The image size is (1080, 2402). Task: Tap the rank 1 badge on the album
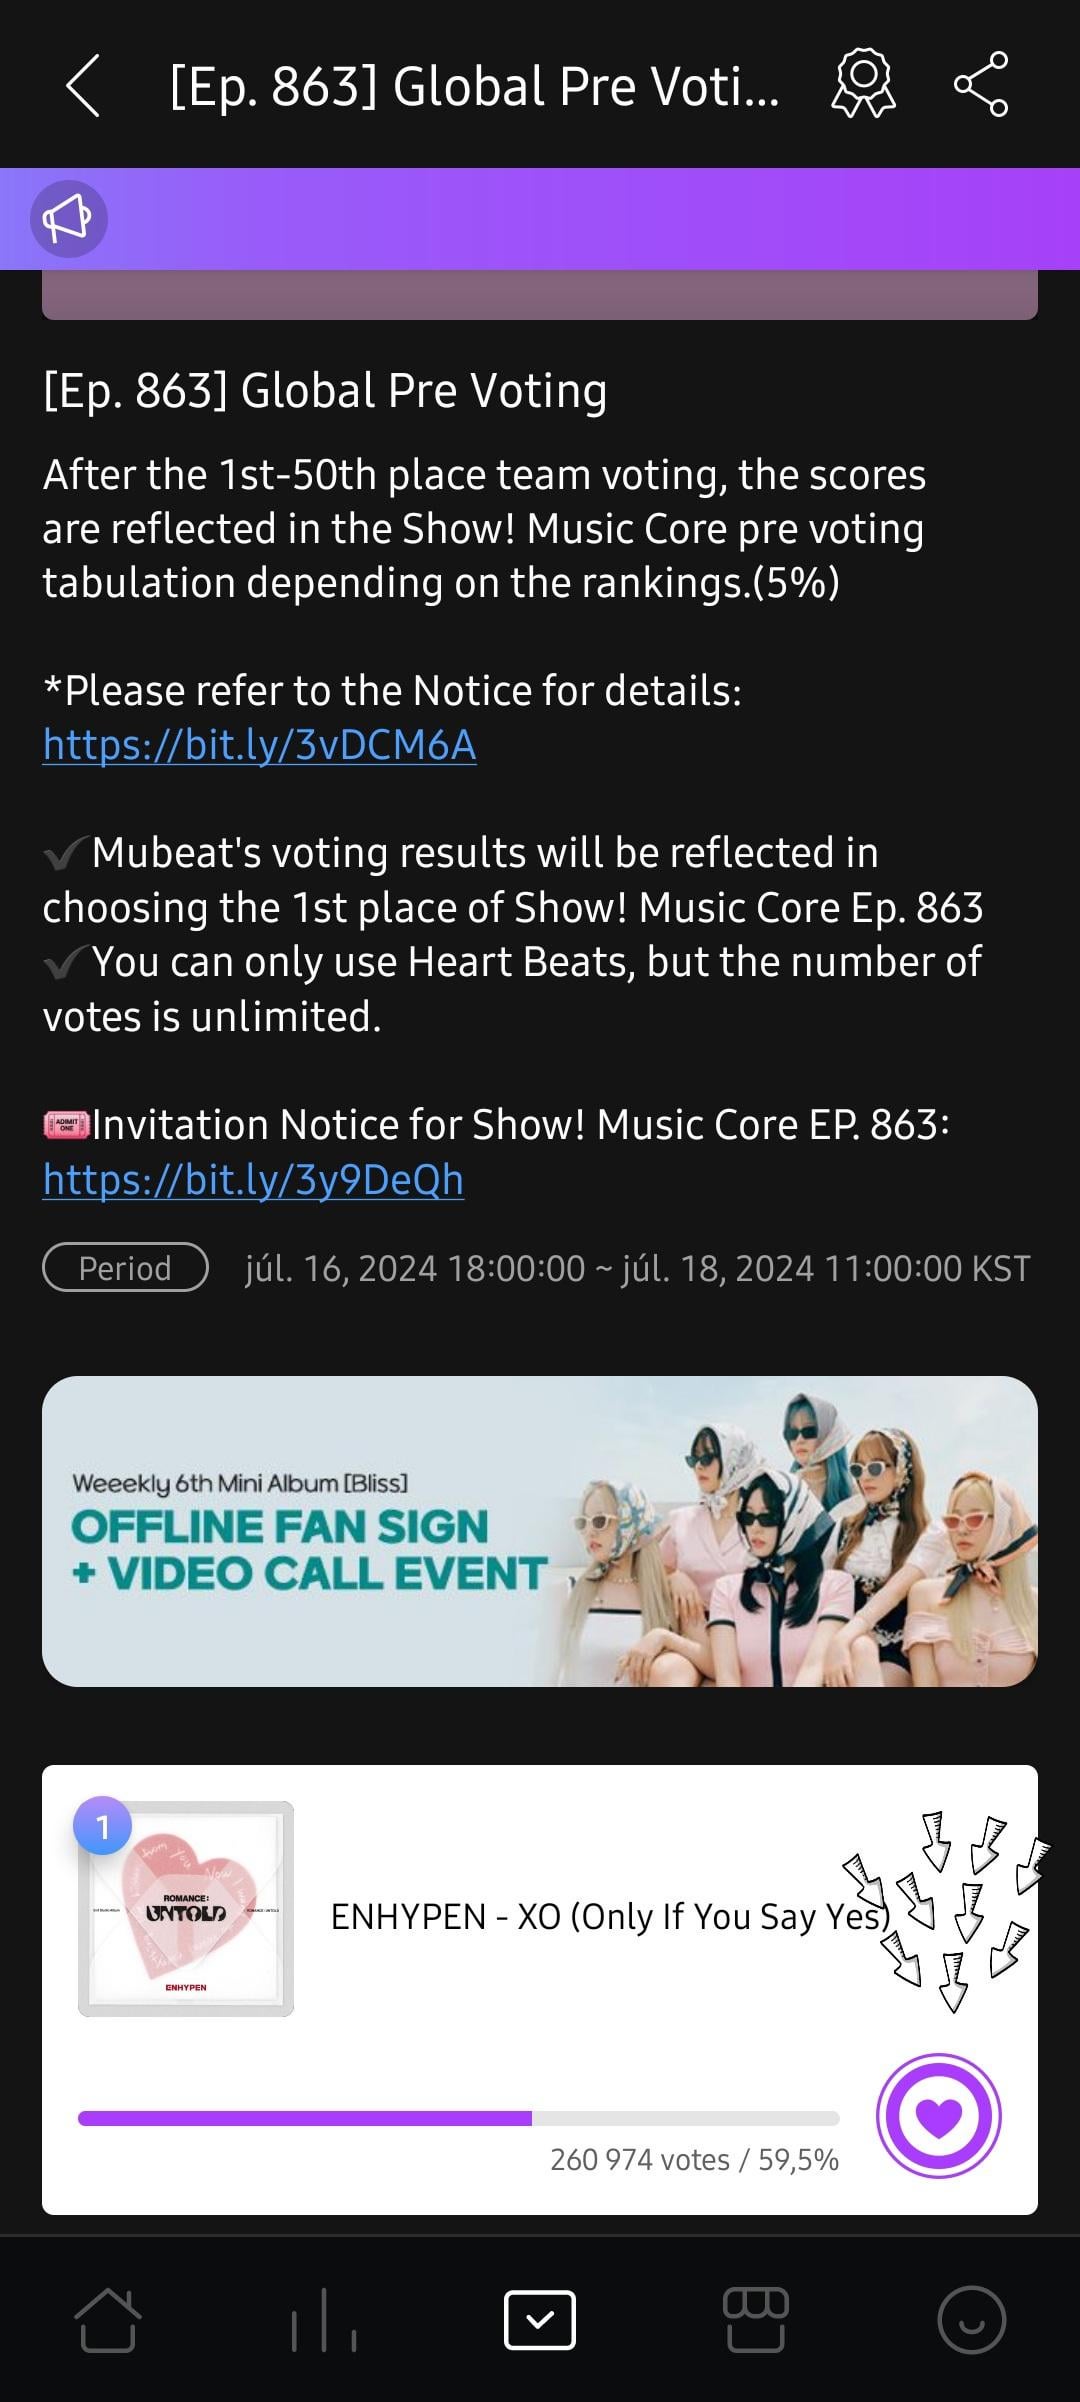click(x=102, y=1826)
